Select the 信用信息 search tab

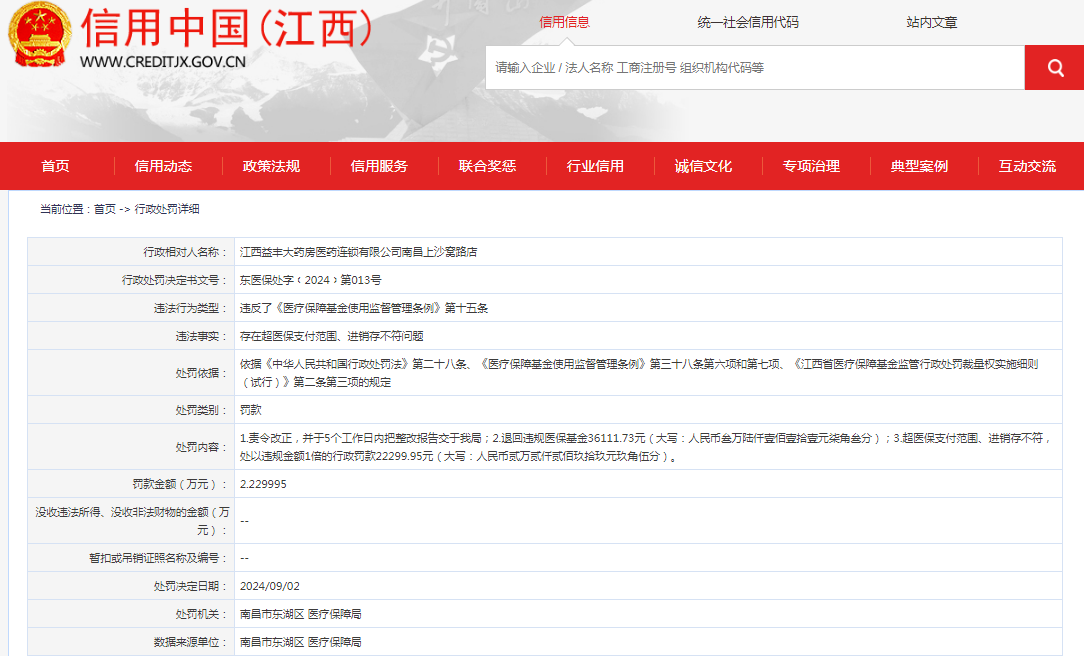click(564, 22)
